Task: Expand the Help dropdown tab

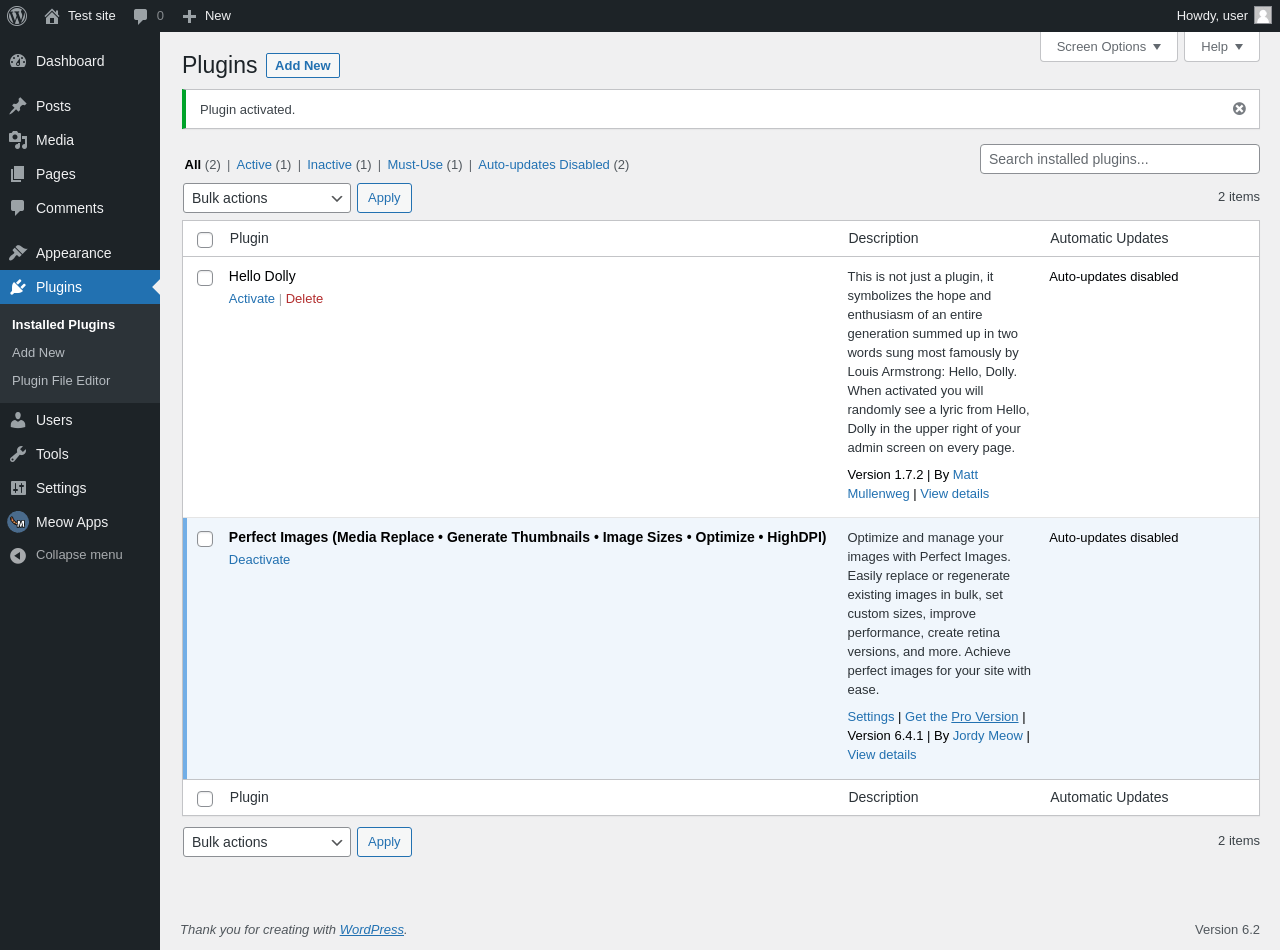Action: click(1221, 46)
